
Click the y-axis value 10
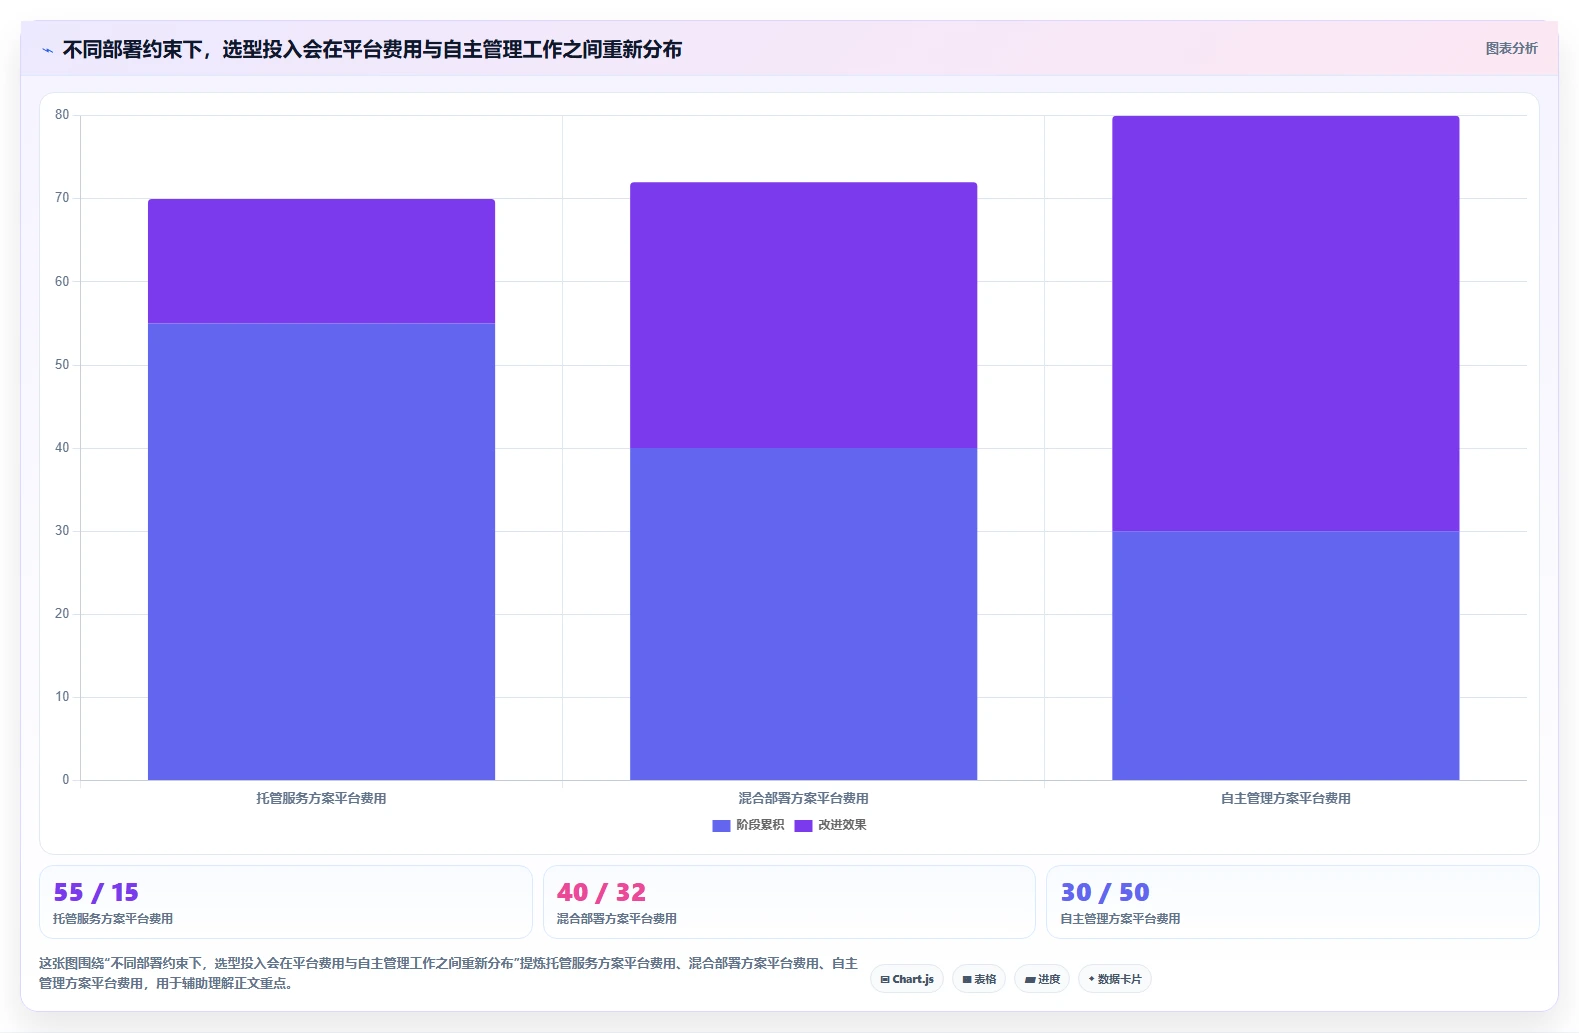(x=62, y=697)
